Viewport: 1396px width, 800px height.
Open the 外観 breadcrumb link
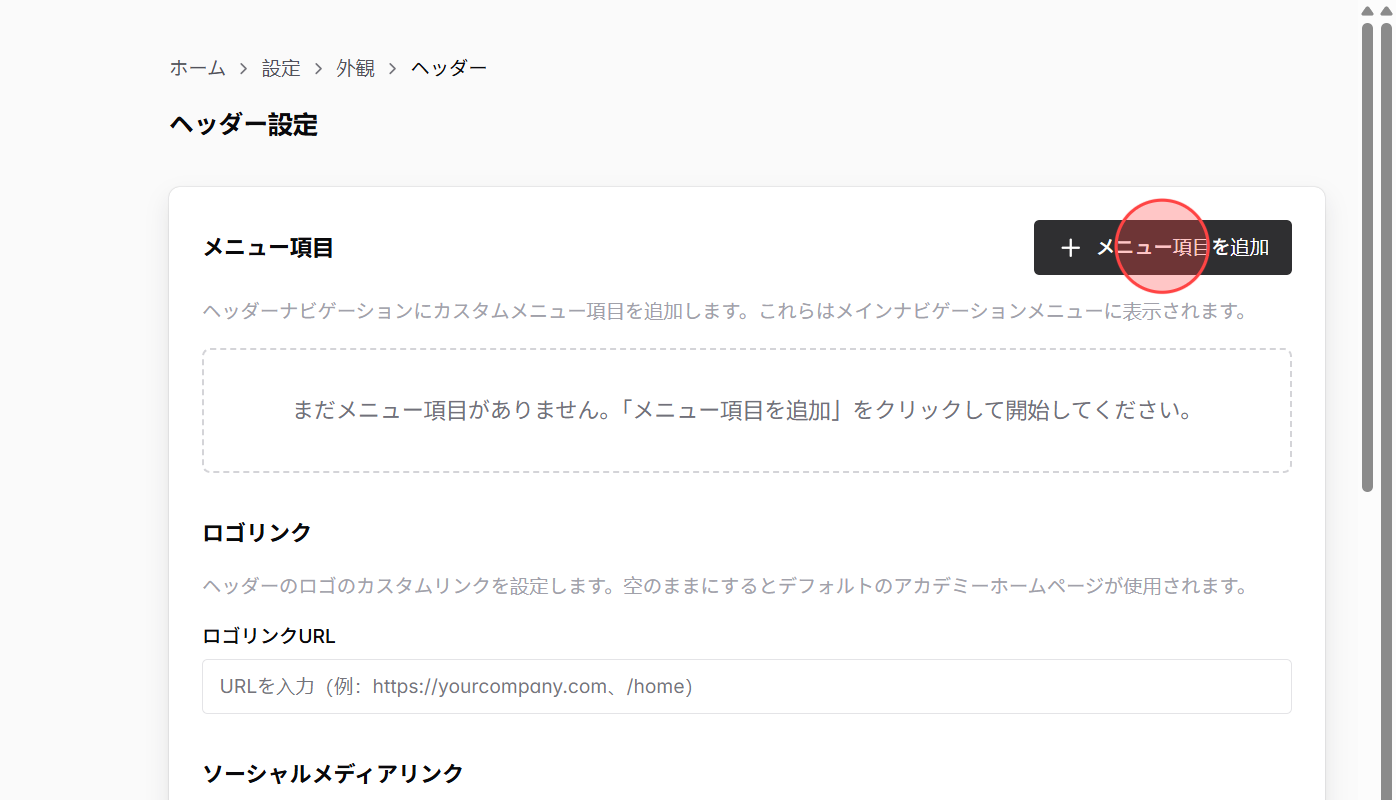tap(355, 67)
